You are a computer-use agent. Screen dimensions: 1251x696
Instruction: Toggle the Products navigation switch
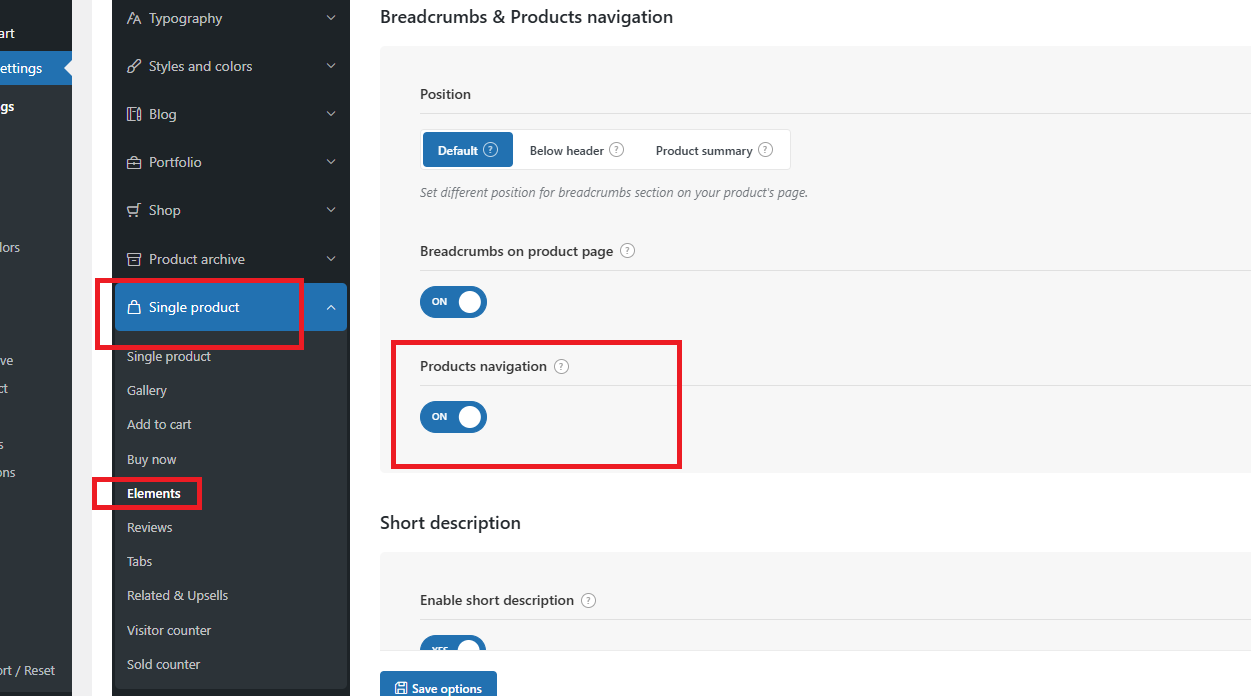pyautogui.click(x=453, y=417)
